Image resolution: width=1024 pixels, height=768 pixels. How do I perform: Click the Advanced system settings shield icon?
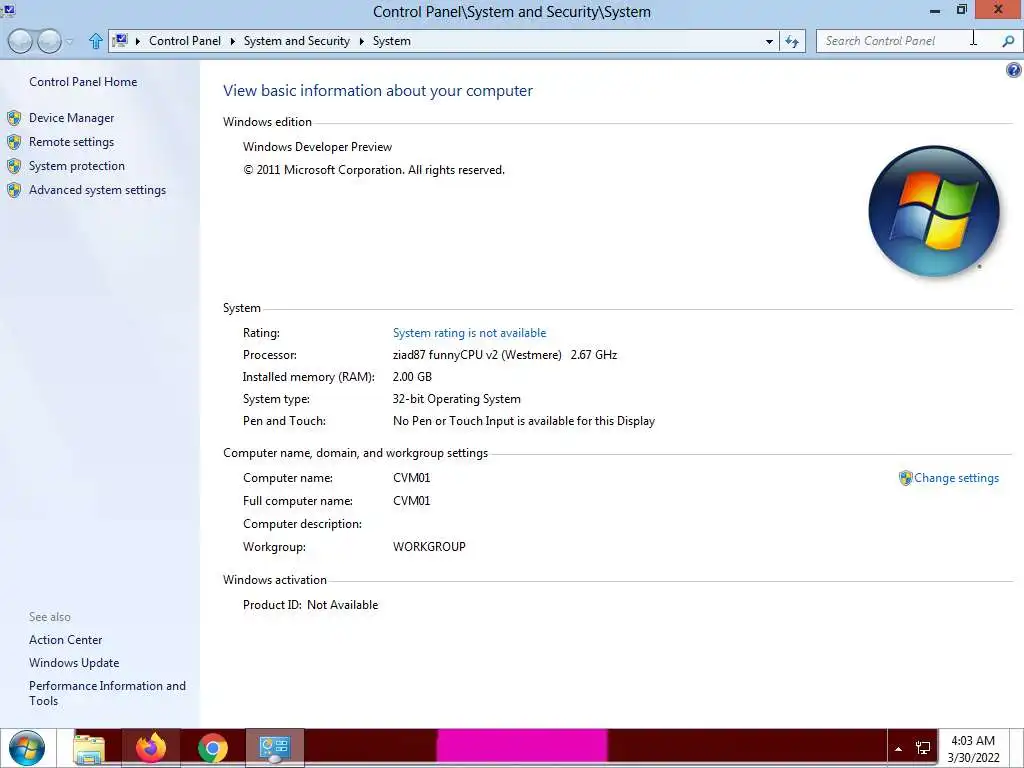tap(14, 190)
